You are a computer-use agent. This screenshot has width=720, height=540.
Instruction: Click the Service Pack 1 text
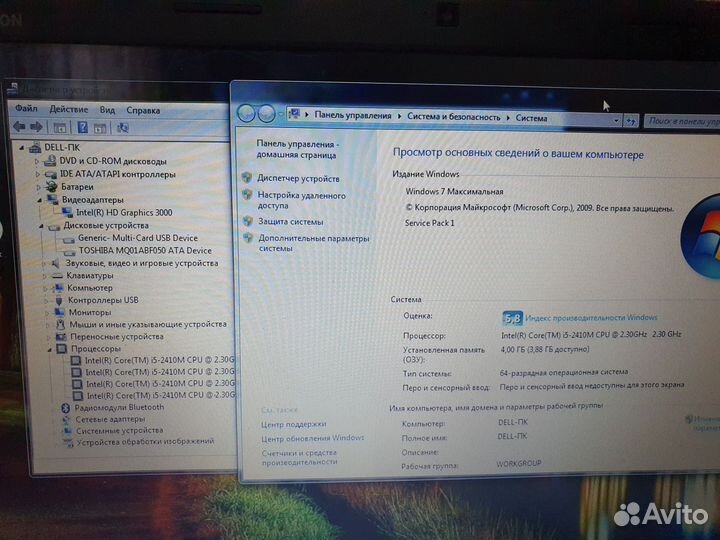[x=429, y=223]
